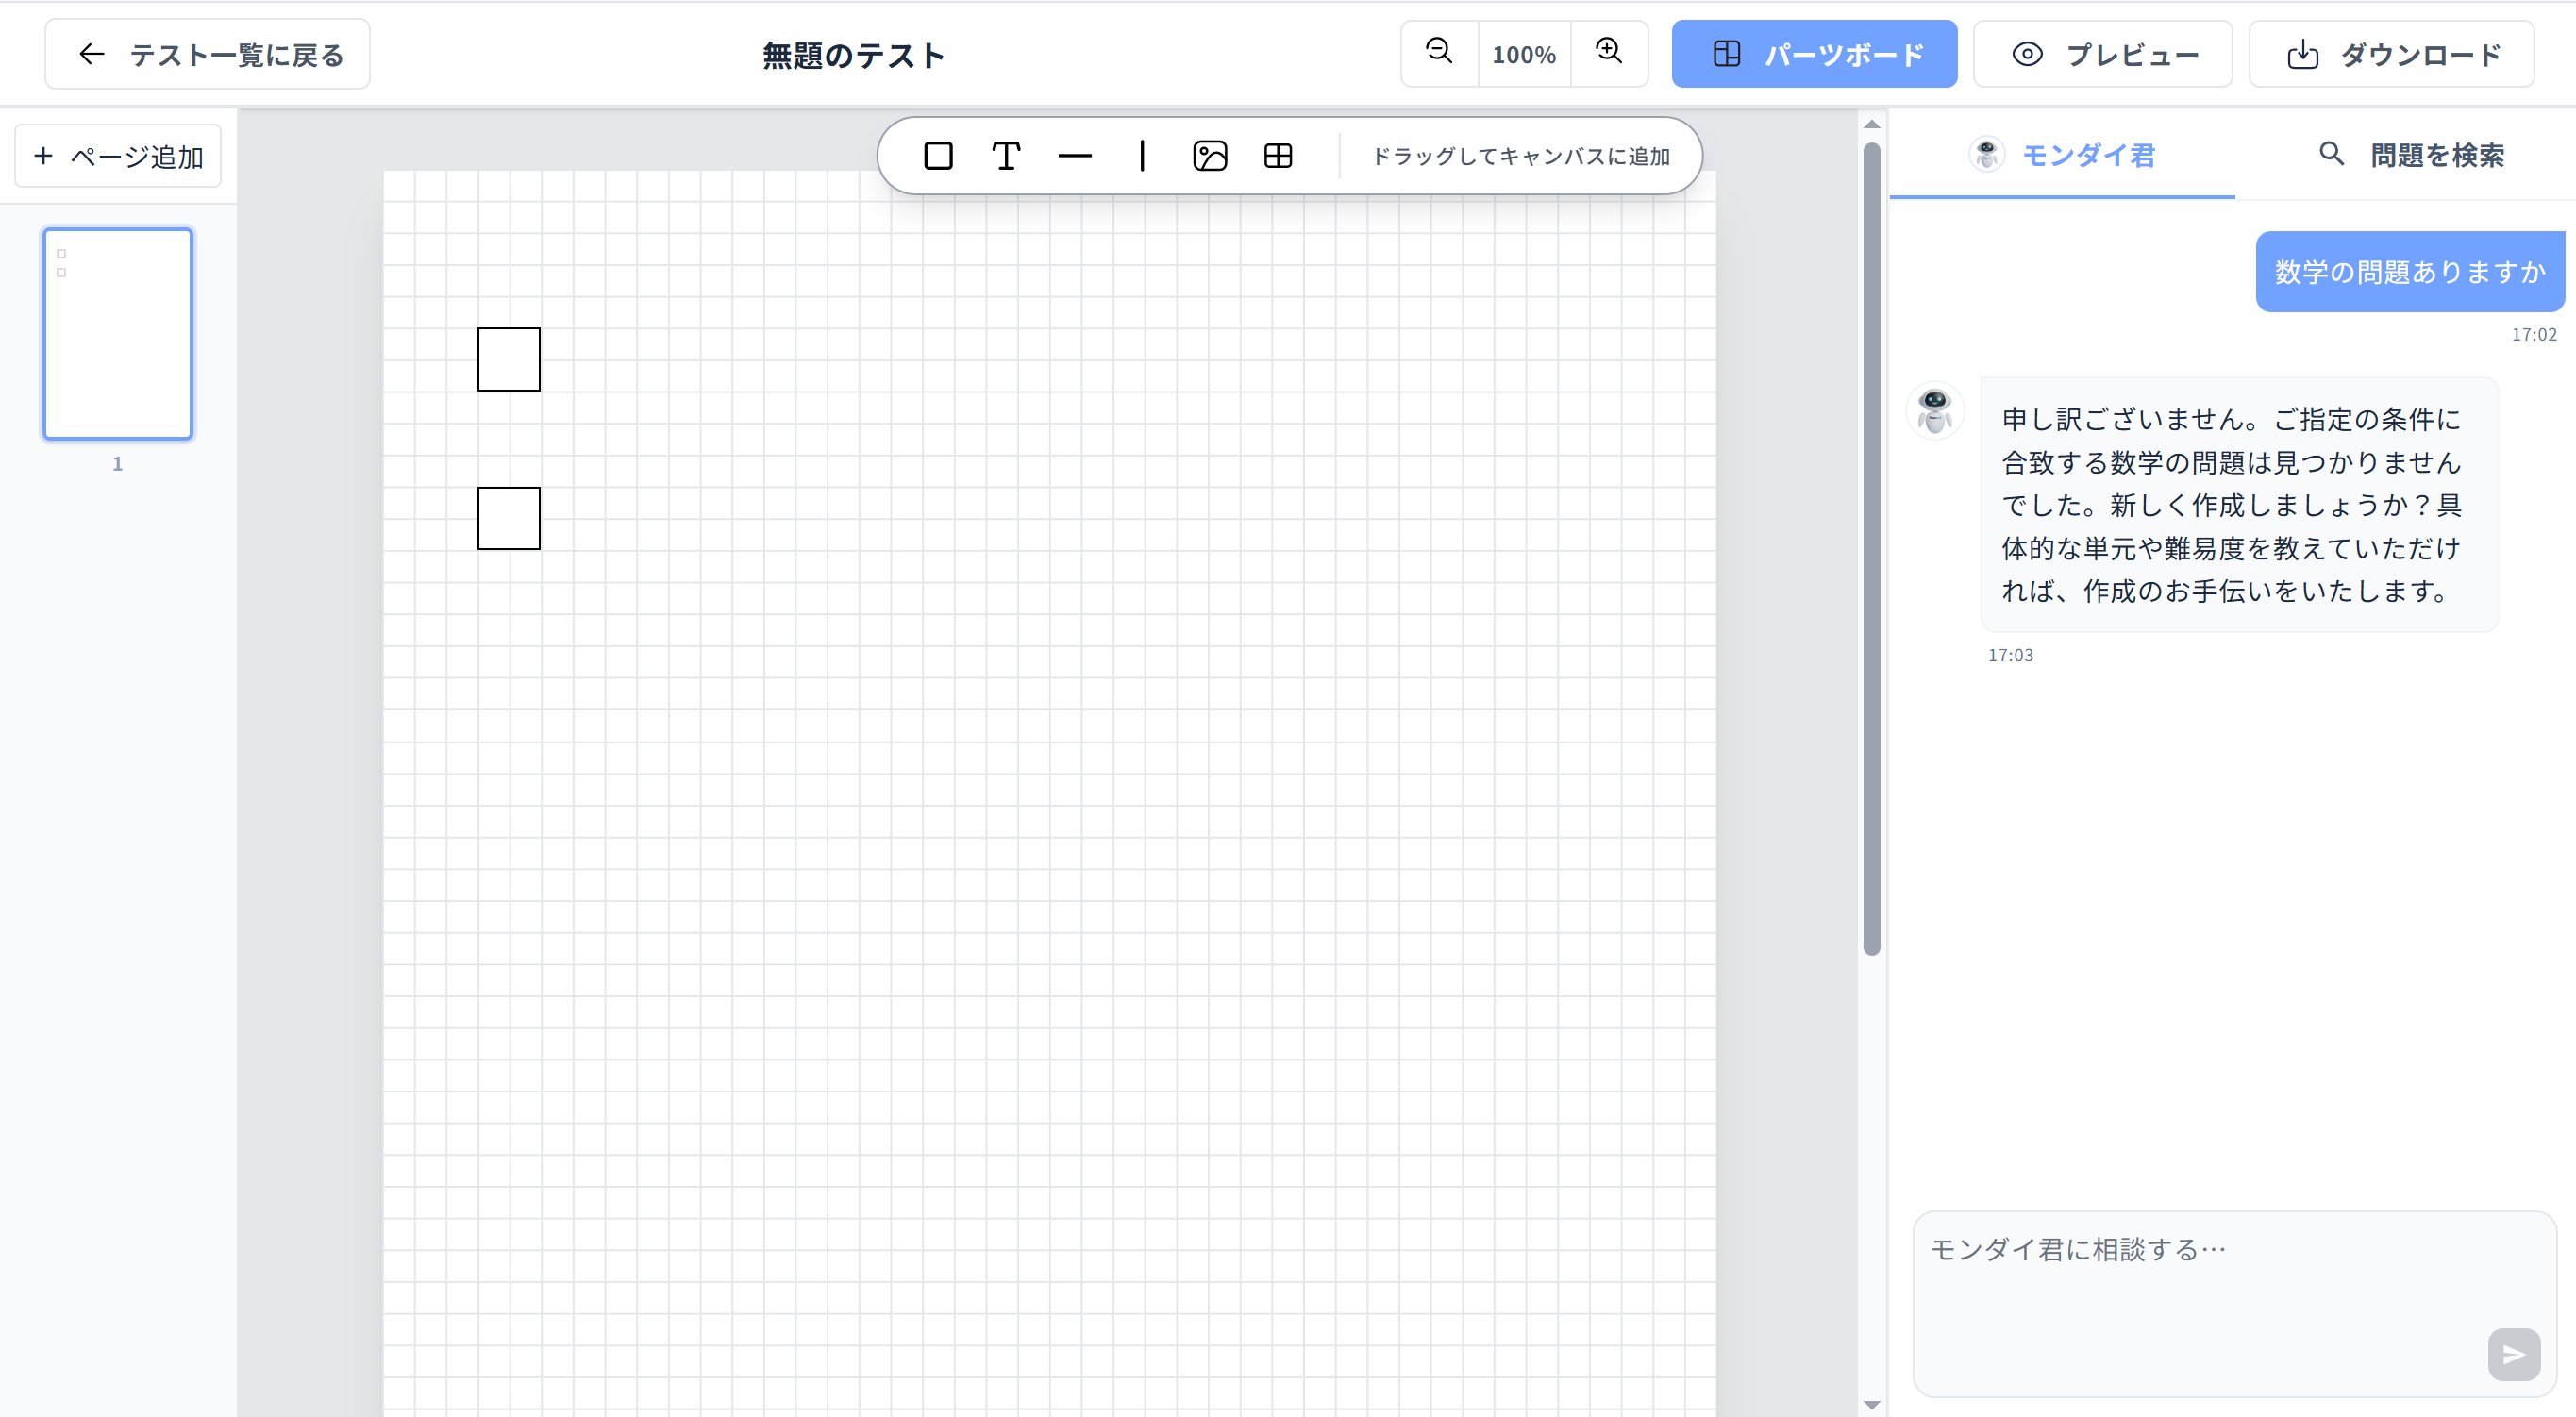Image resolution: width=2576 pixels, height=1417 pixels.
Task: Open プレビュー
Action: pyautogui.click(x=2102, y=54)
